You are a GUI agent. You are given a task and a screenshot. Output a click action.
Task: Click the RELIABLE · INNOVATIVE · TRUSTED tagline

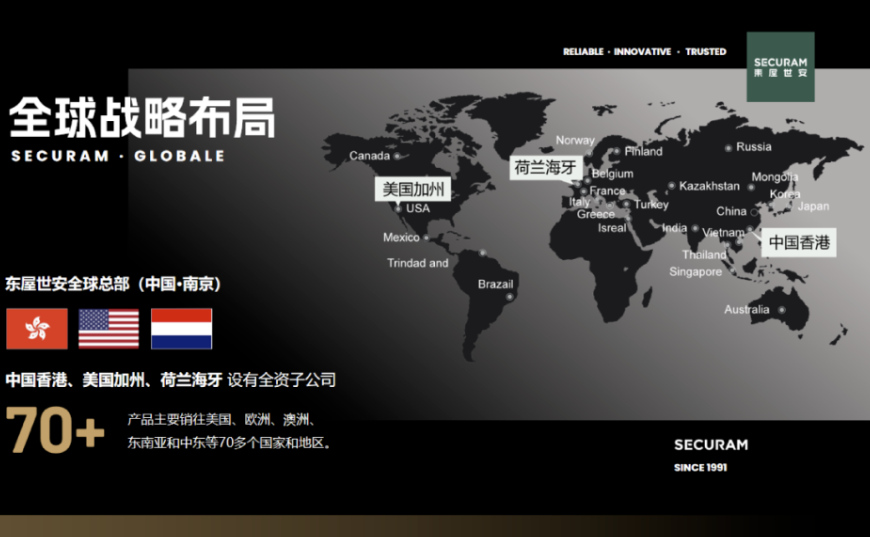(x=645, y=52)
